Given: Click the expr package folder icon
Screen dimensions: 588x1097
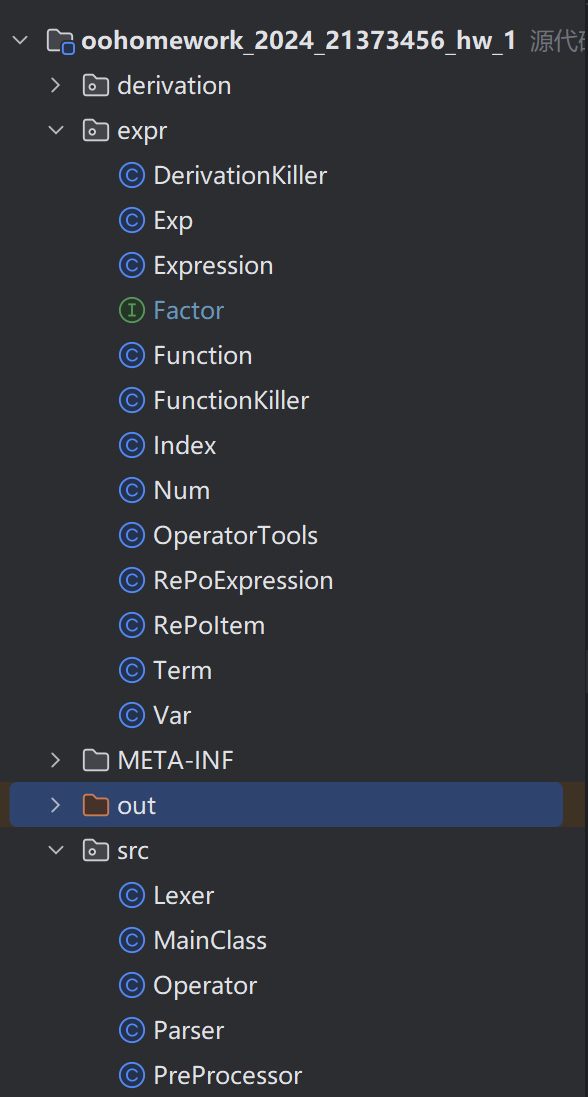Looking at the screenshot, I should point(96,131).
